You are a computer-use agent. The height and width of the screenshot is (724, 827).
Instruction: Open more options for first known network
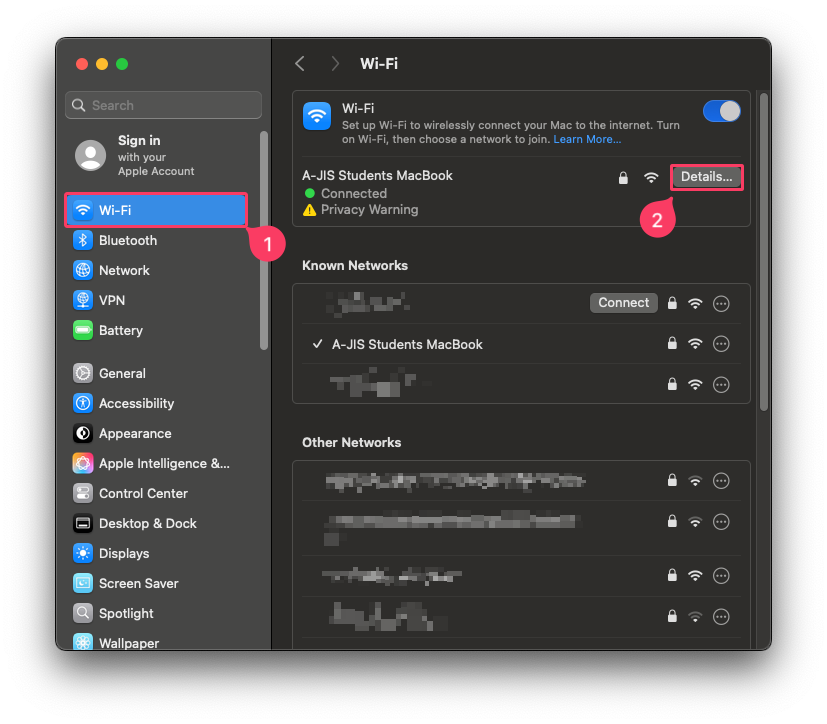(720, 303)
